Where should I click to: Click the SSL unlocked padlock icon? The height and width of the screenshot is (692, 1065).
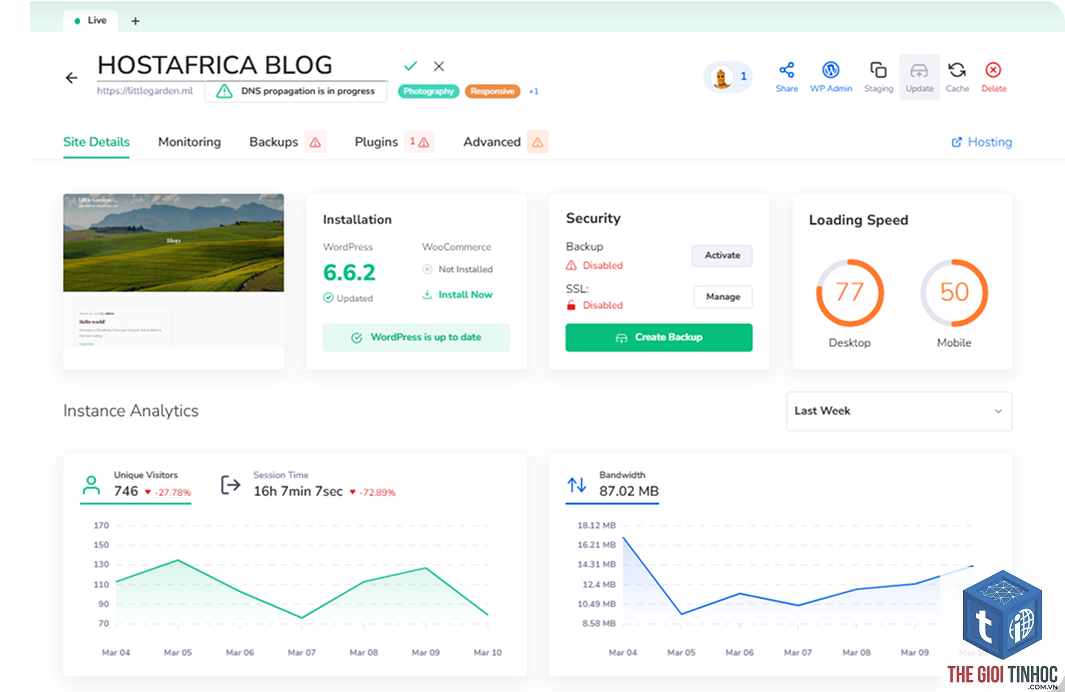[571, 305]
